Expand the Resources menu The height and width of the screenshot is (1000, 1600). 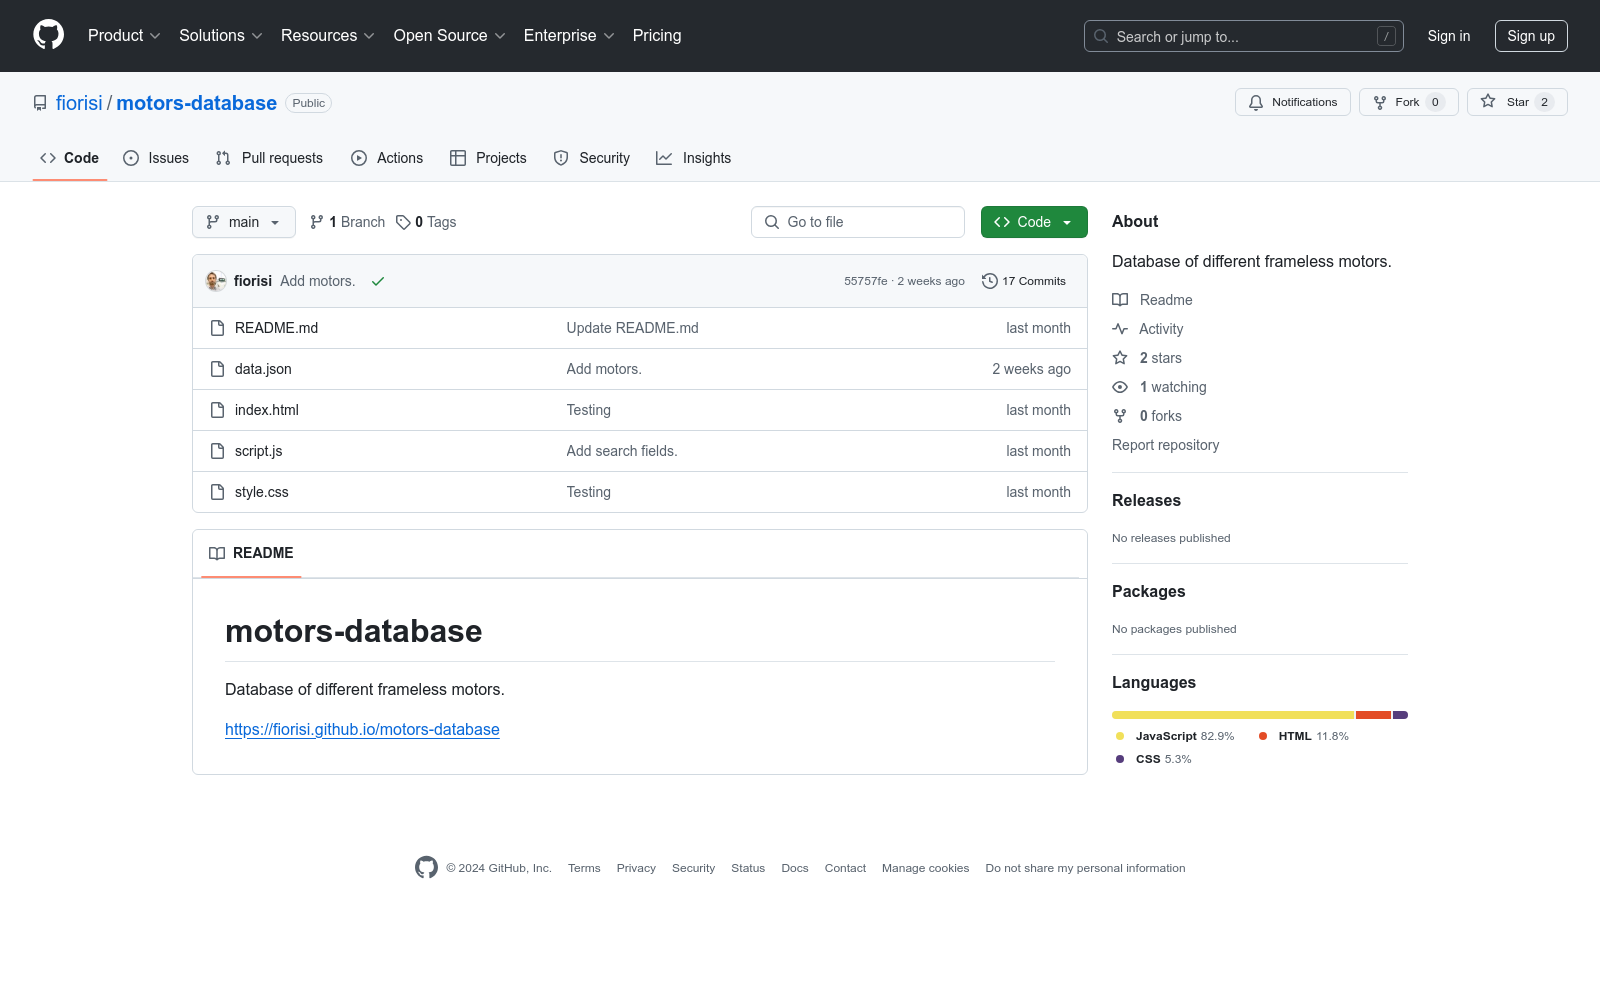[328, 35]
